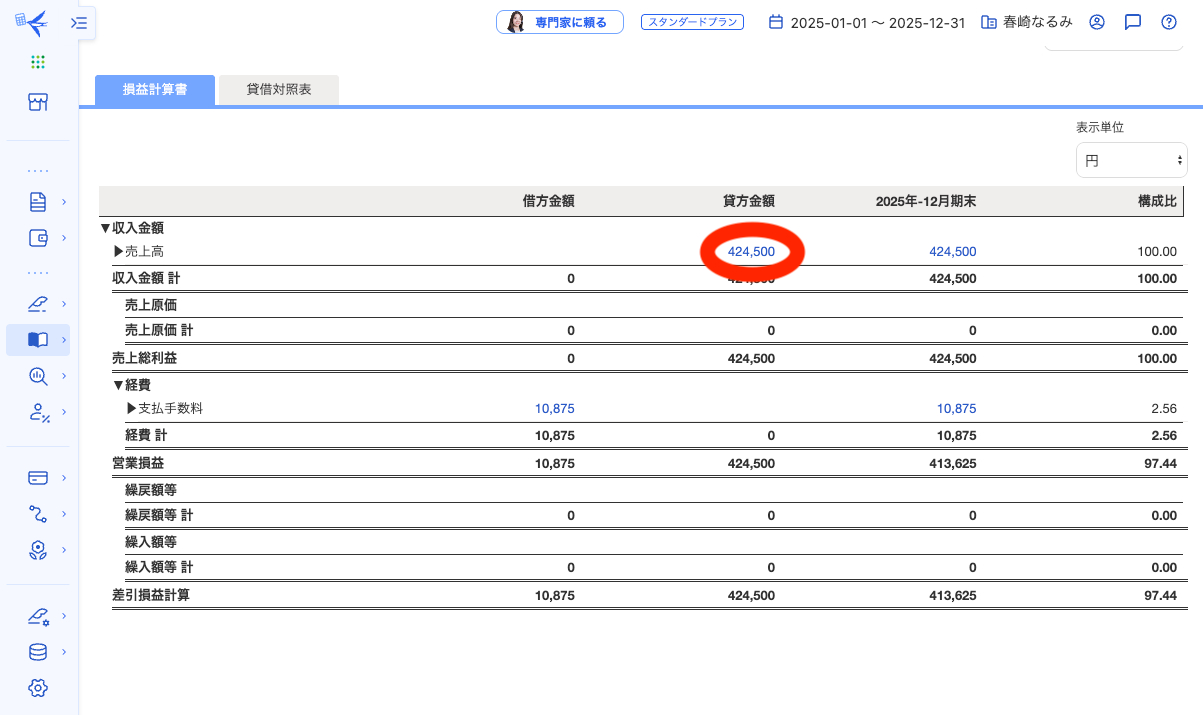Viewport: 1203px width, 715px height.
Task: Click the document icon in sidebar
Action: click(38, 202)
